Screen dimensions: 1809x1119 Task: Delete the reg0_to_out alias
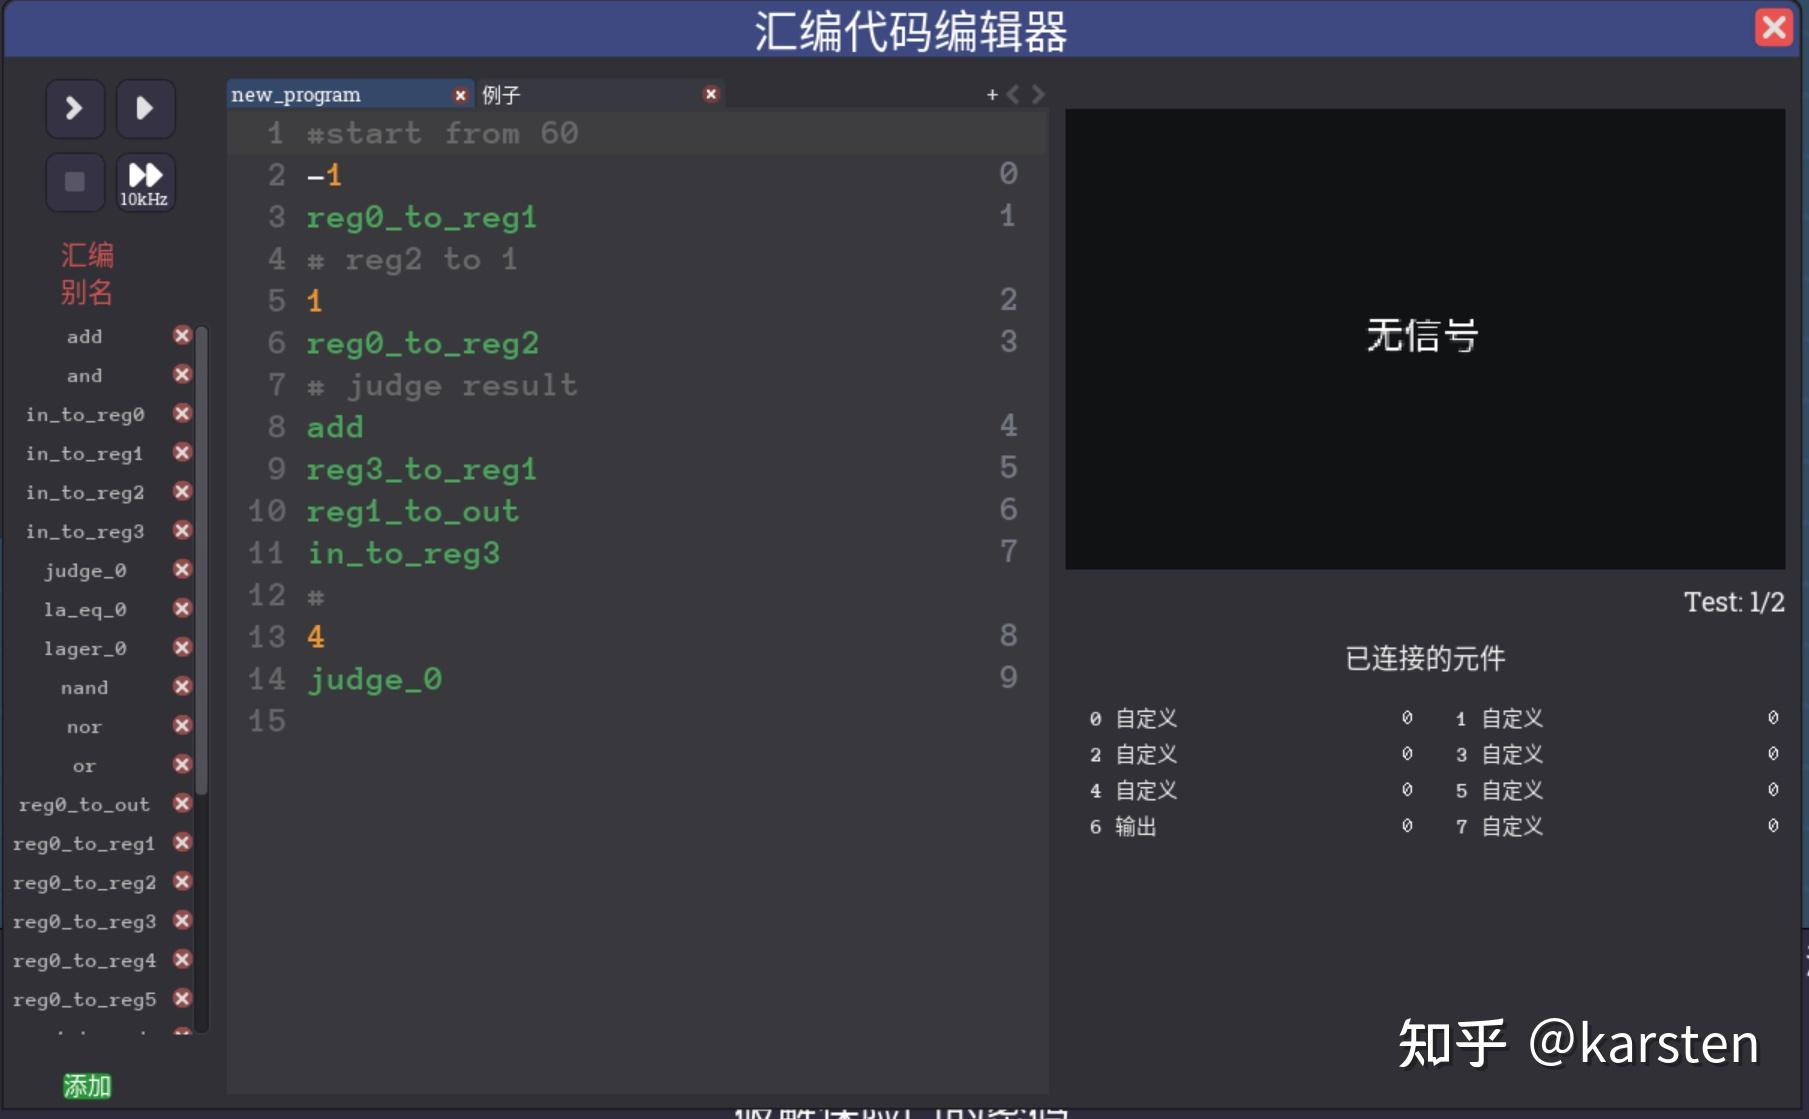tap(182, 803)
